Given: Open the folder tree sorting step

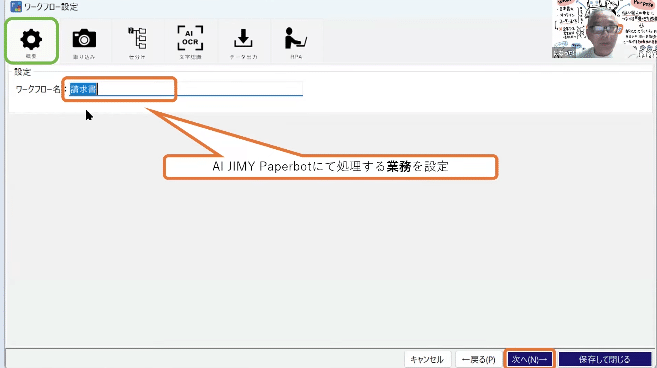Looking at the screenshot, I should pos(137,41).
